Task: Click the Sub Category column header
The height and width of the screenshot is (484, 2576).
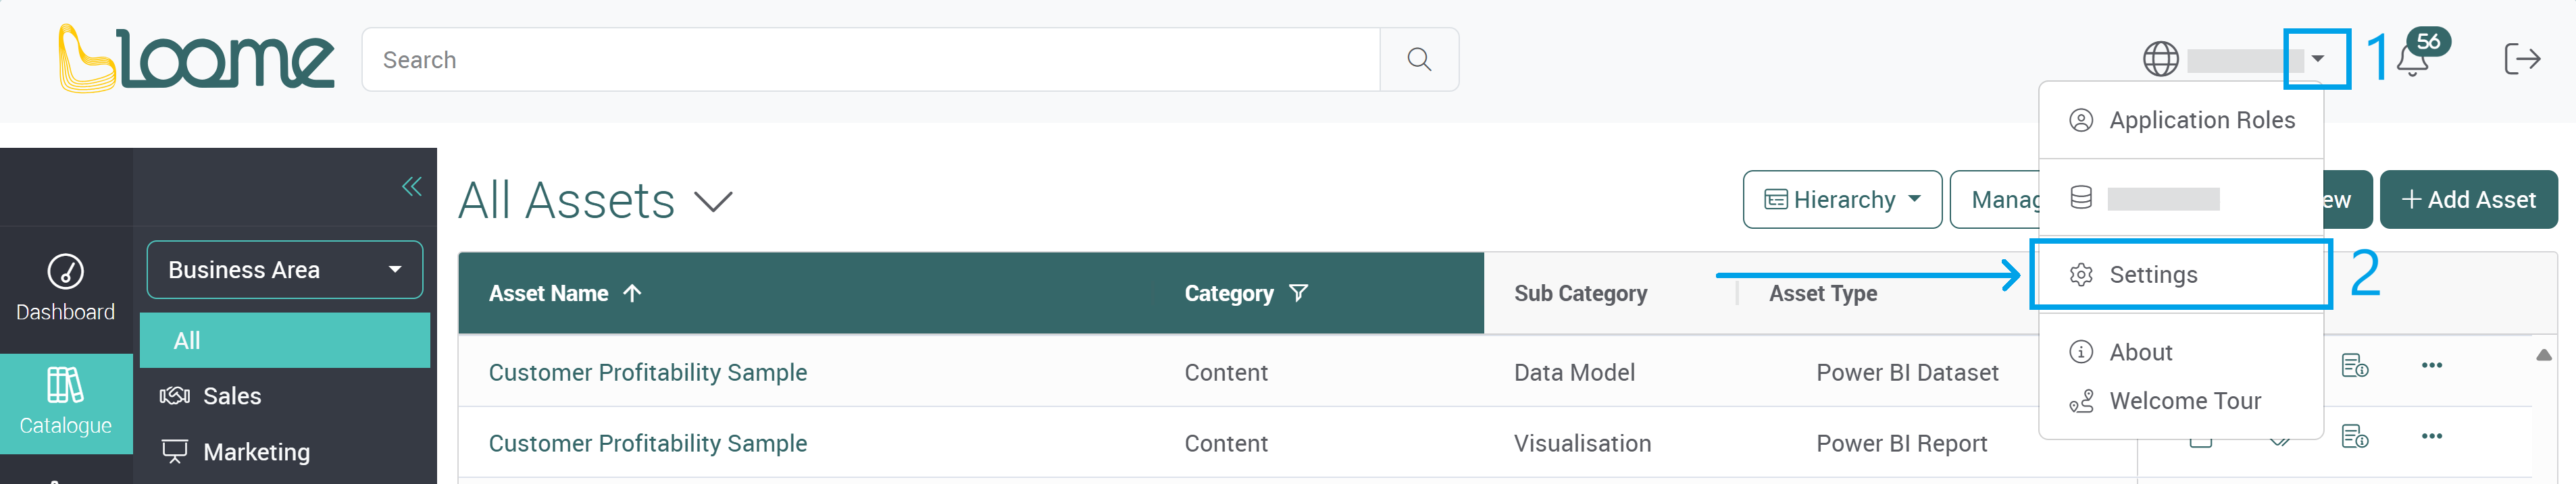Action: (1580, 293)
